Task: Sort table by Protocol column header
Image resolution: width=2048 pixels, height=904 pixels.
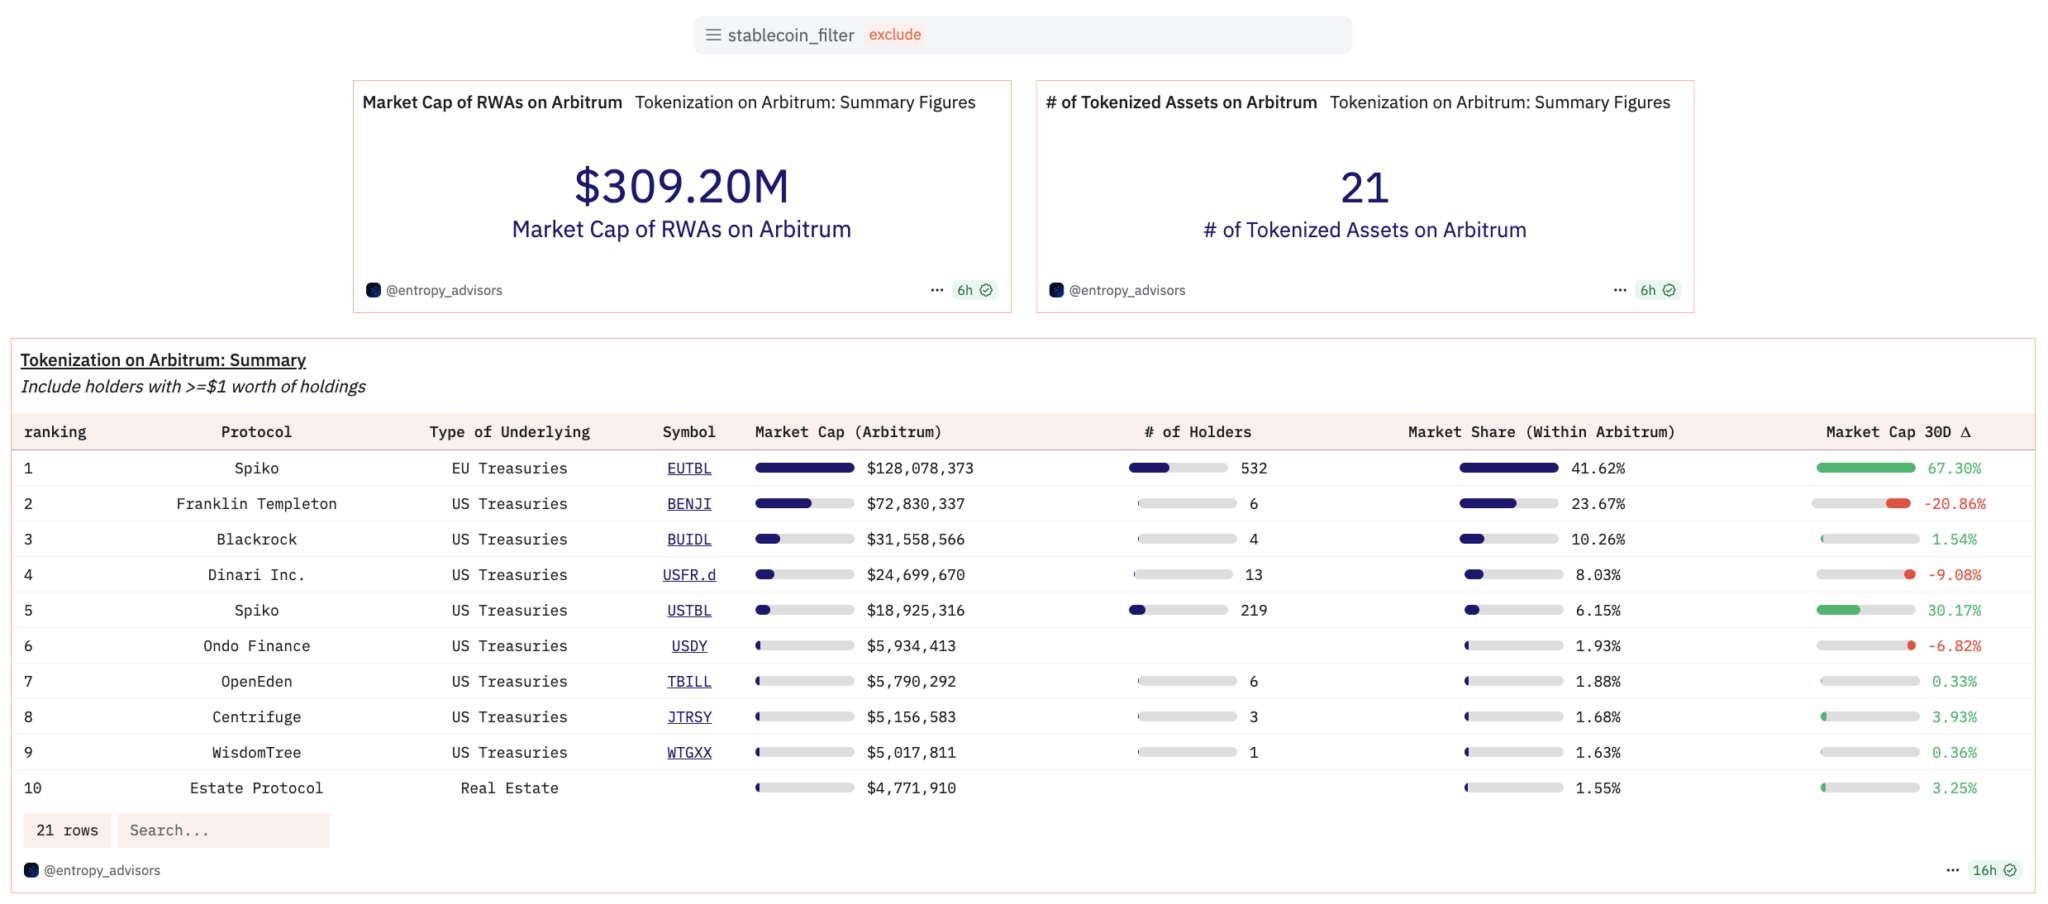Action: [x=256, y=432]
